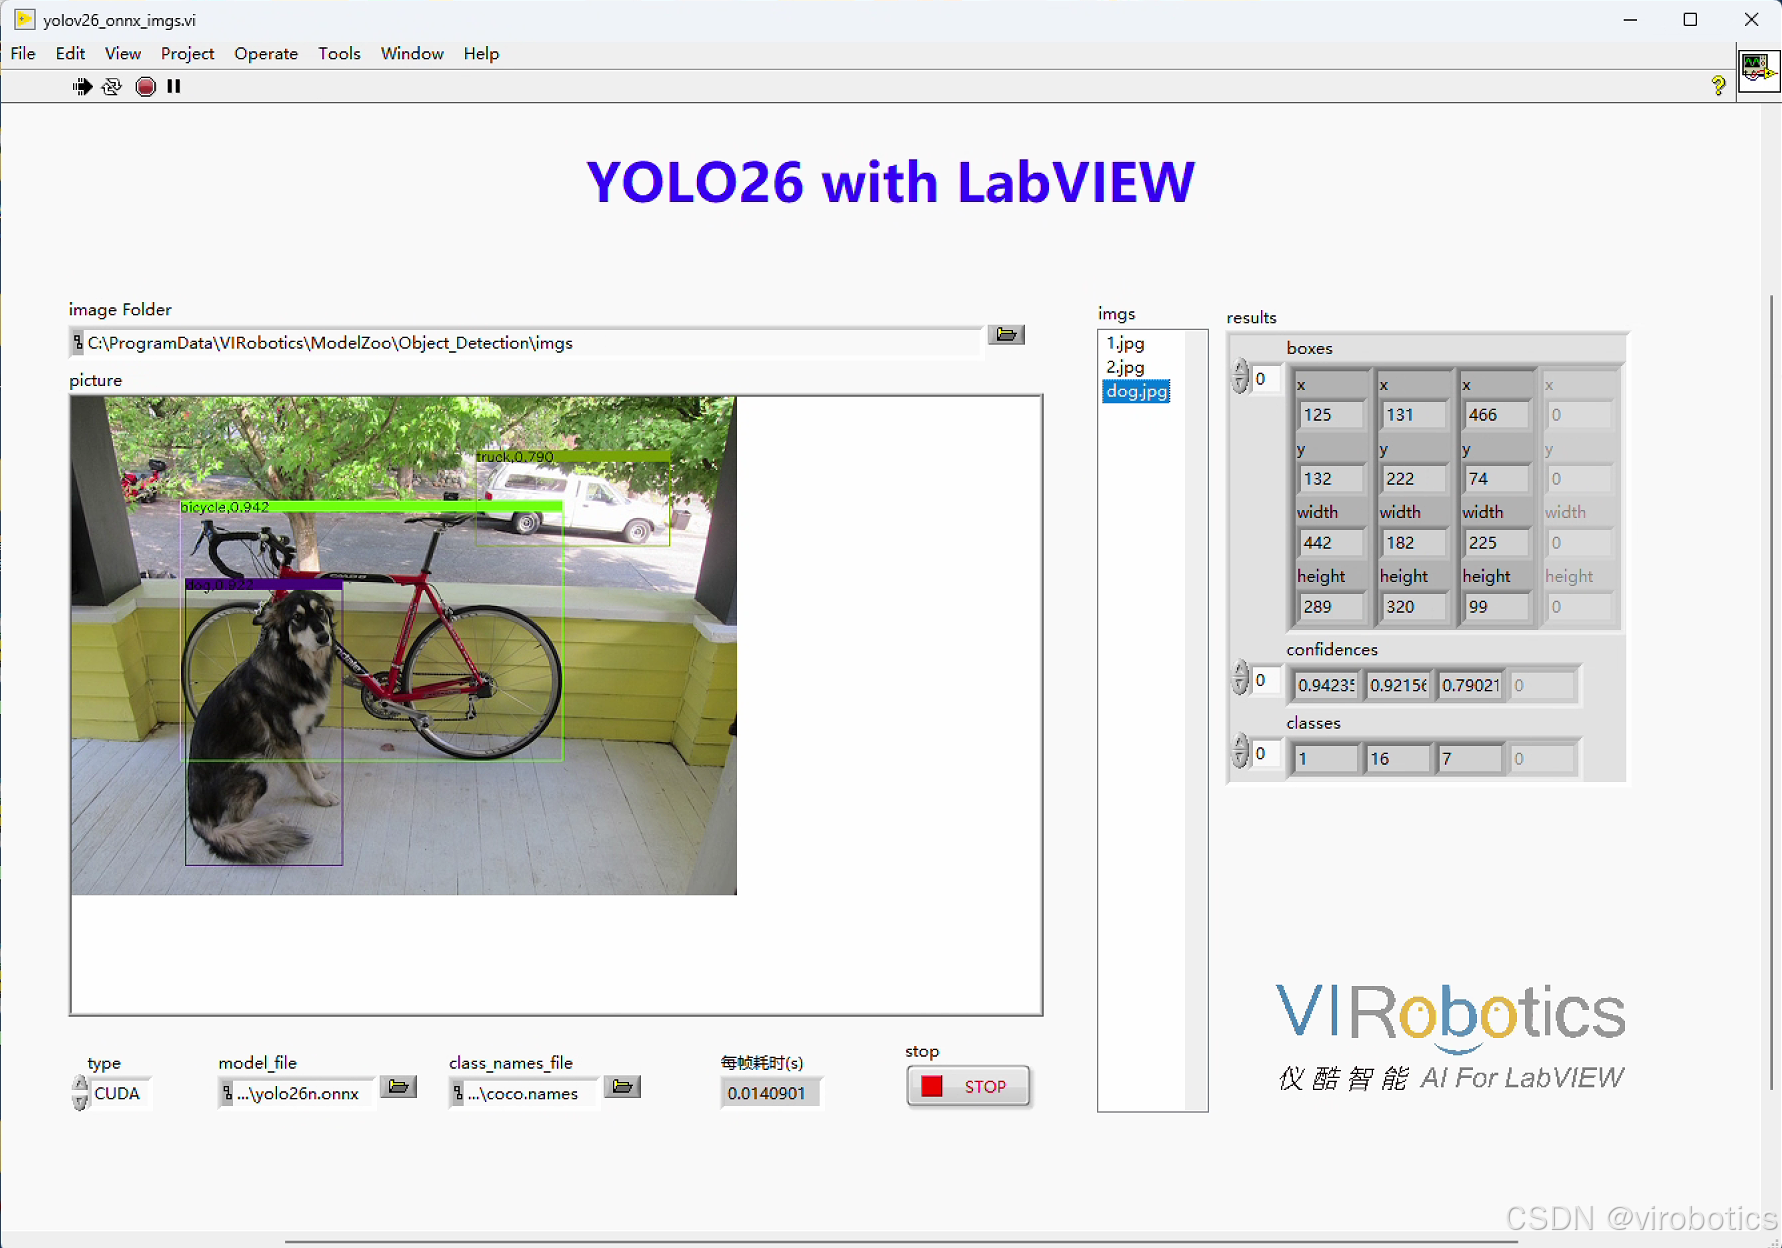Screen dimensions: 1782x1248
Task: Minimize the yolov26_onnx_imgs.vi window
Action: (x=1630, y=20)
